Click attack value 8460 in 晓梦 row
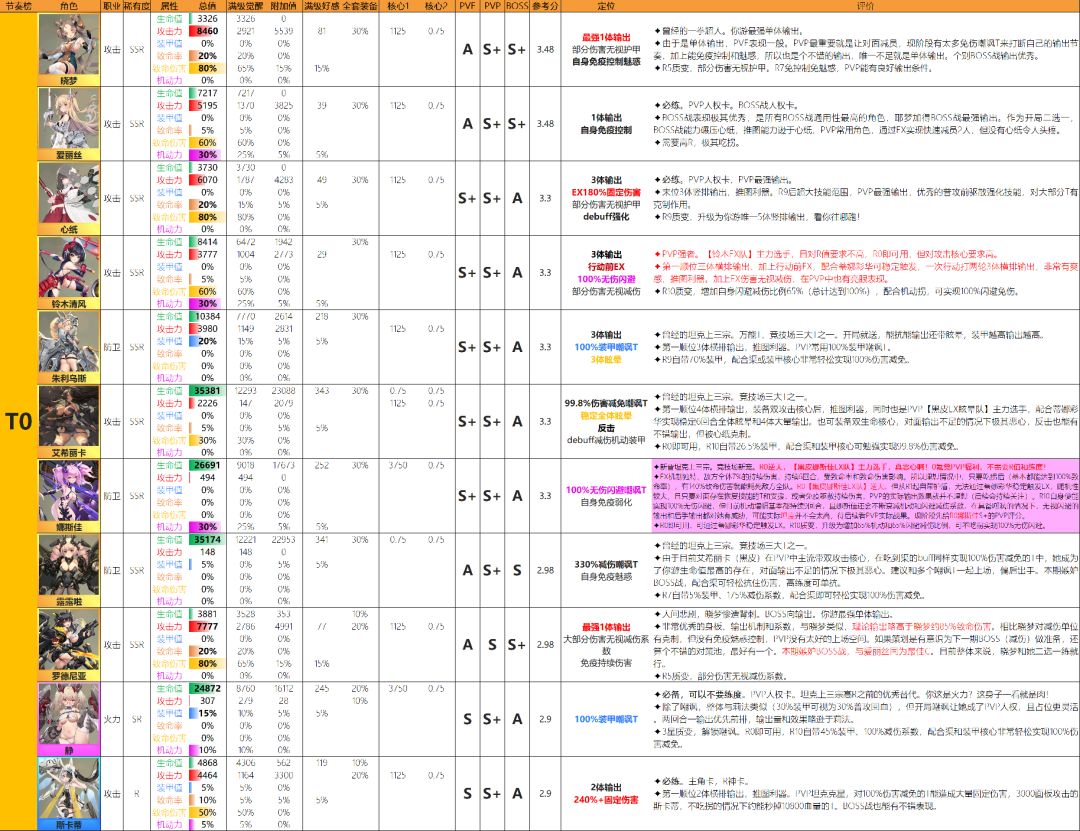Viewport: 1080px width, 831px height. tap(207, 31)
